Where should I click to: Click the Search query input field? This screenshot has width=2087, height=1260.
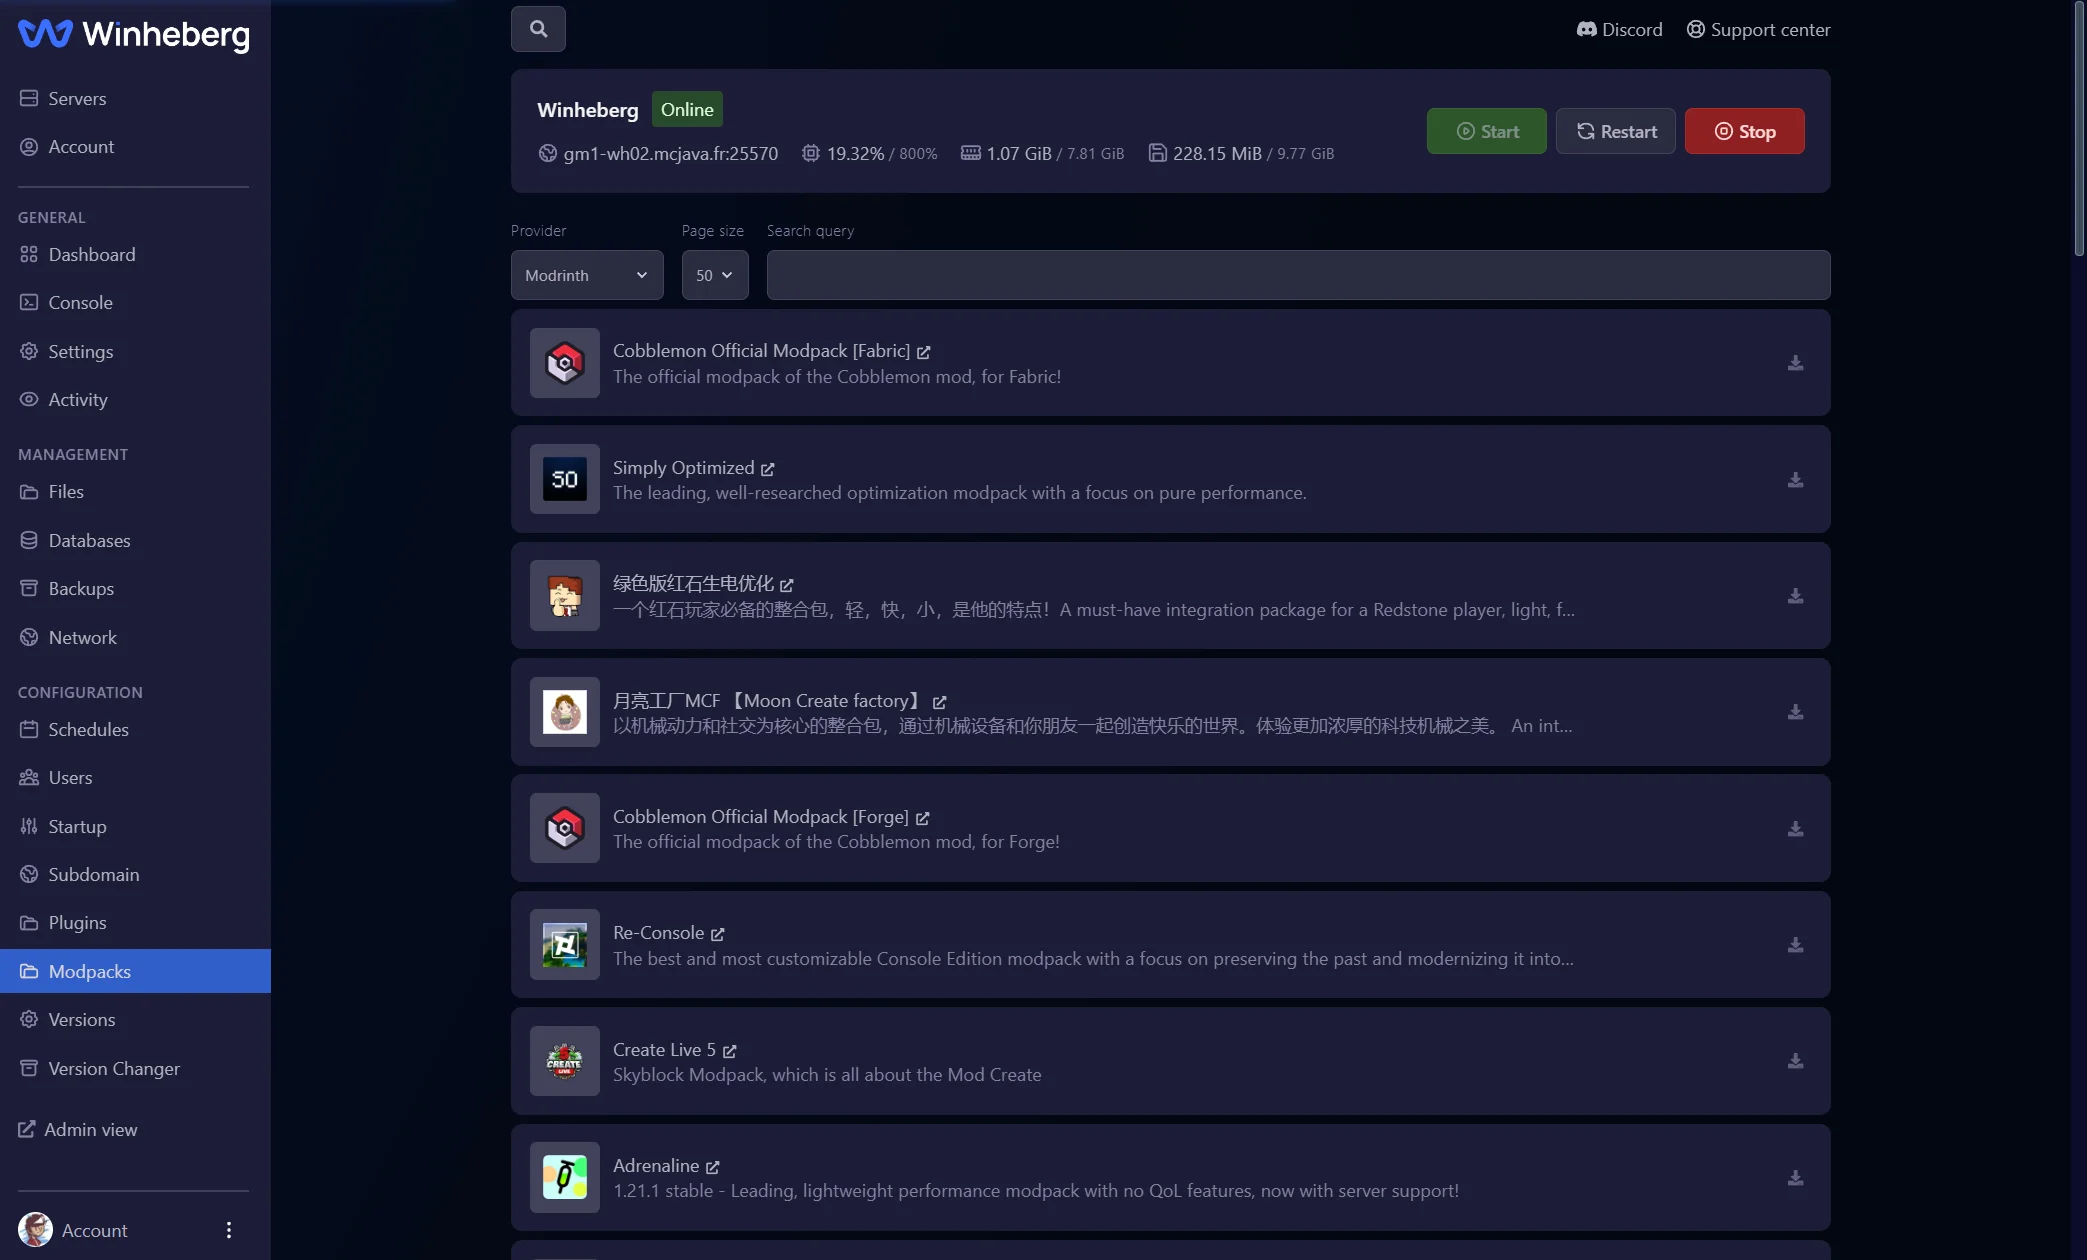pos(1297,275)
